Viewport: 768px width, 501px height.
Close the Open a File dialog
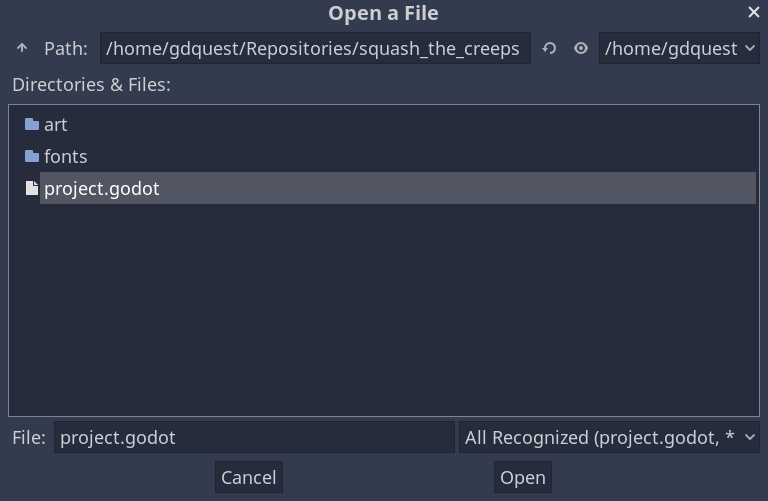click(x=753, y=13)
